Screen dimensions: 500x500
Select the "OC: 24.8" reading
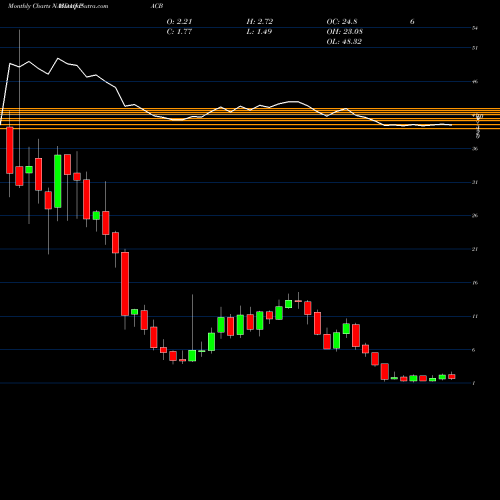342,22
